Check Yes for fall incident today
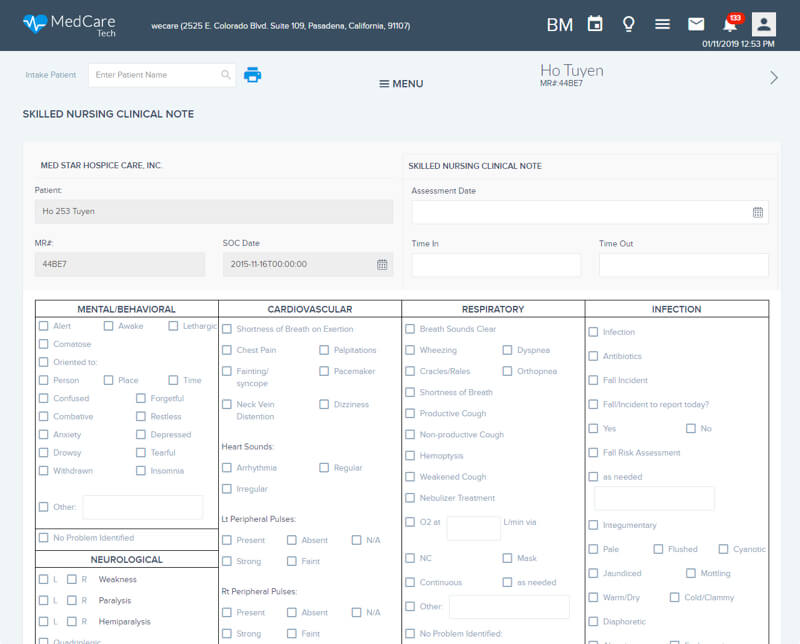The width and height of the screenshot is (800, 644). [x=593, y=428]
